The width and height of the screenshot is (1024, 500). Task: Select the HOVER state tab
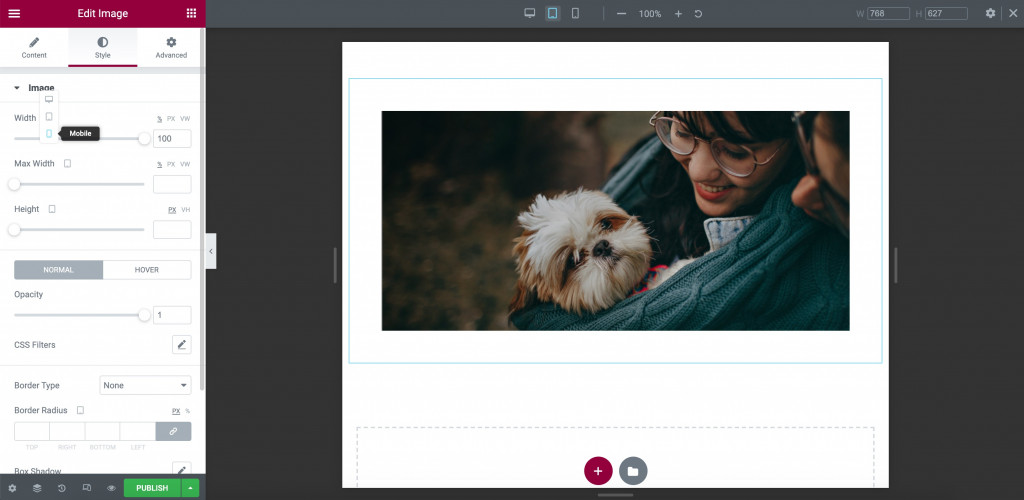pos(147,270)
